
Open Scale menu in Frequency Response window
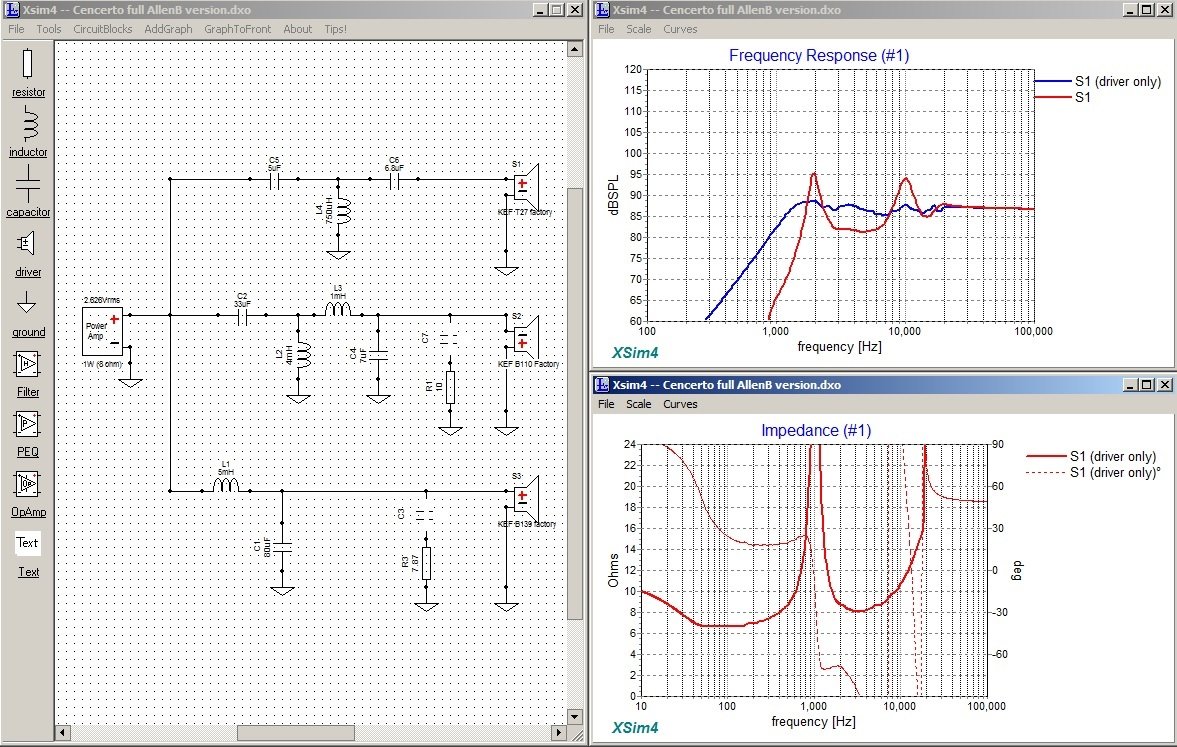coord(639,29)
